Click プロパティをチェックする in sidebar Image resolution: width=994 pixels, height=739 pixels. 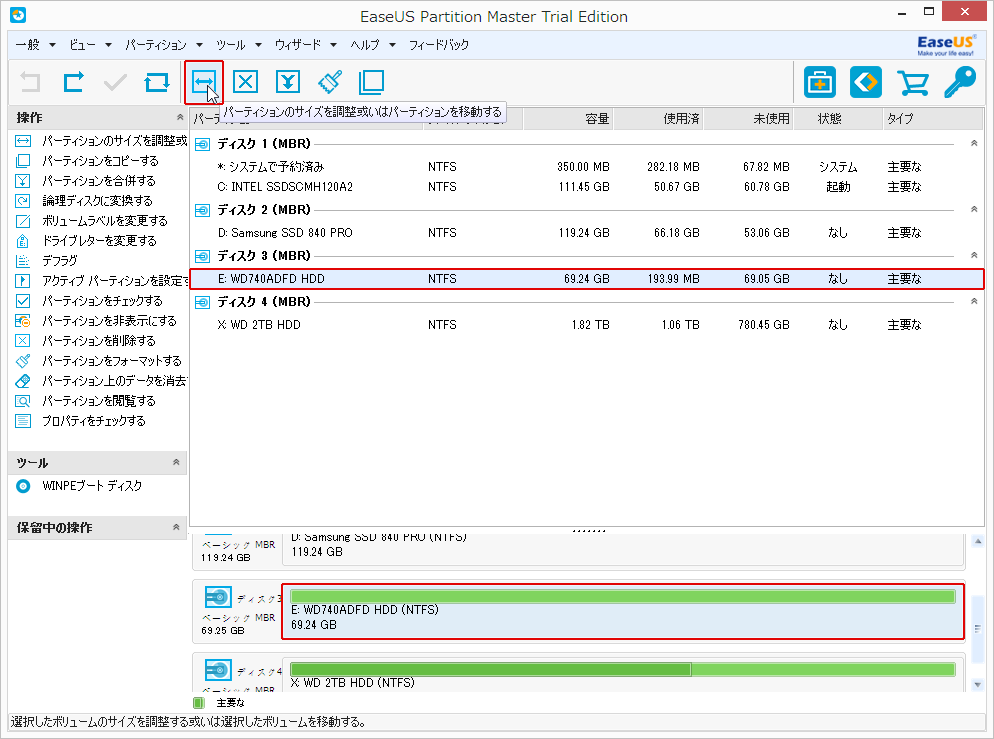(94, 421)
